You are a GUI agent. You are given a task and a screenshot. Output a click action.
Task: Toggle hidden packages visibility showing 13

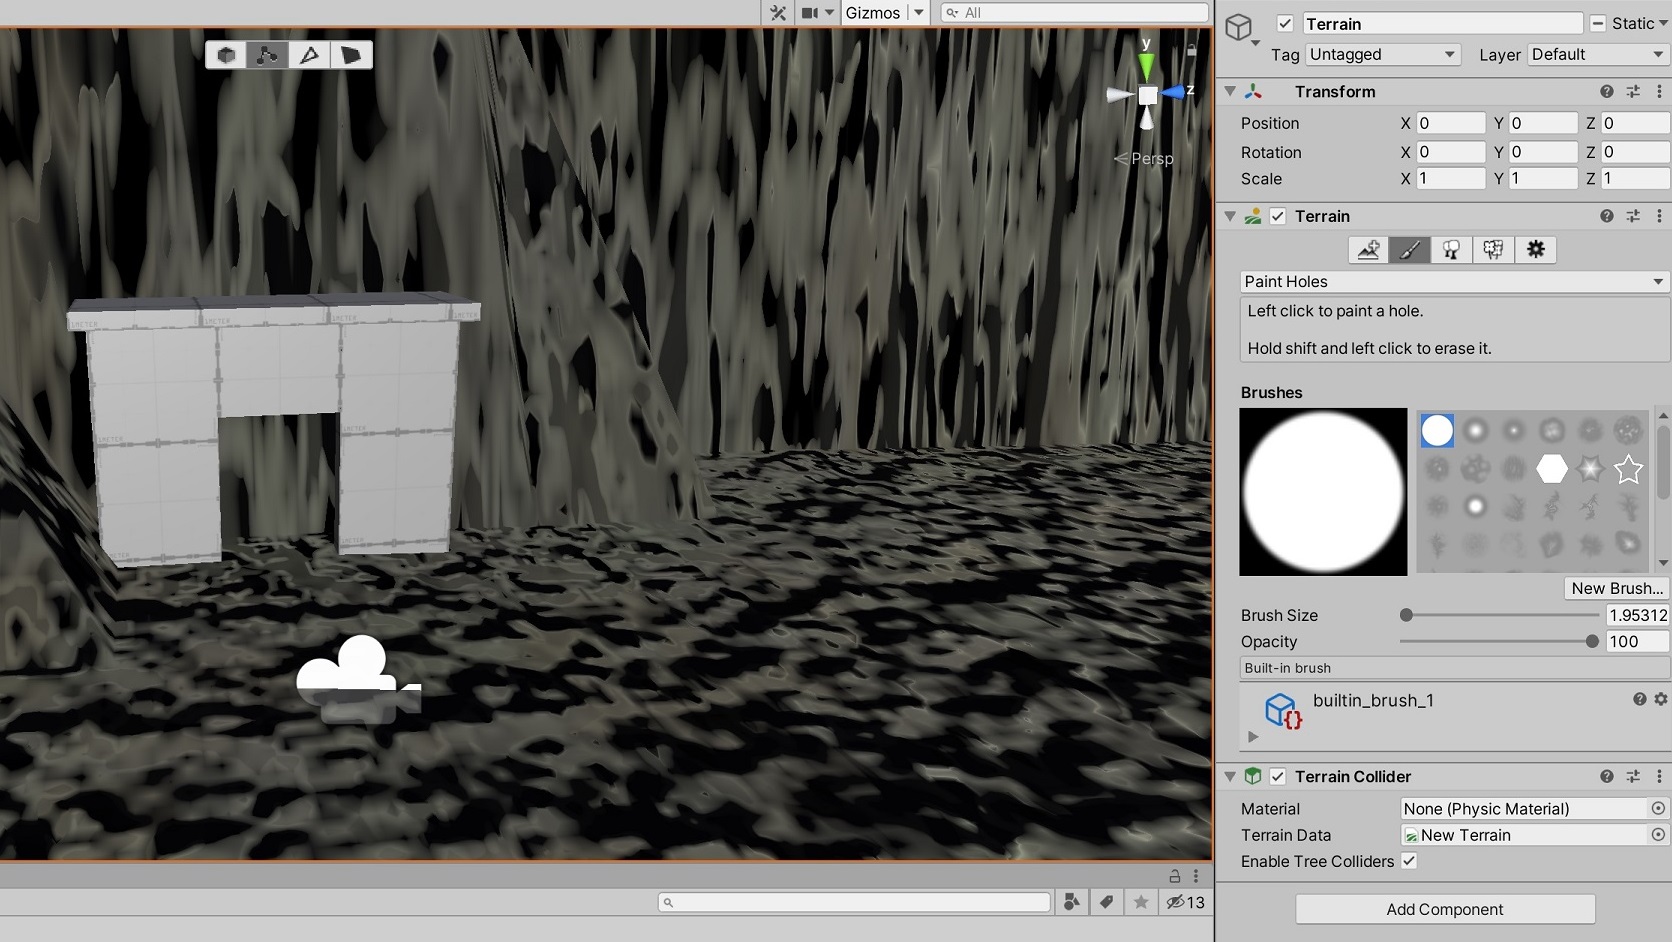tap(1185, 902)
